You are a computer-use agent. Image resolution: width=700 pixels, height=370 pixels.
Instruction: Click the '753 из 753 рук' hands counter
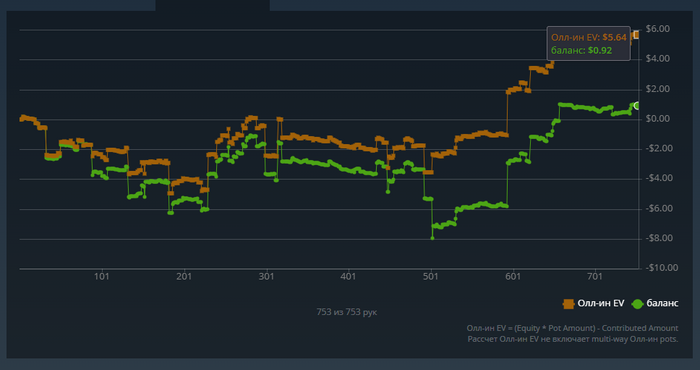coord(347,312)
